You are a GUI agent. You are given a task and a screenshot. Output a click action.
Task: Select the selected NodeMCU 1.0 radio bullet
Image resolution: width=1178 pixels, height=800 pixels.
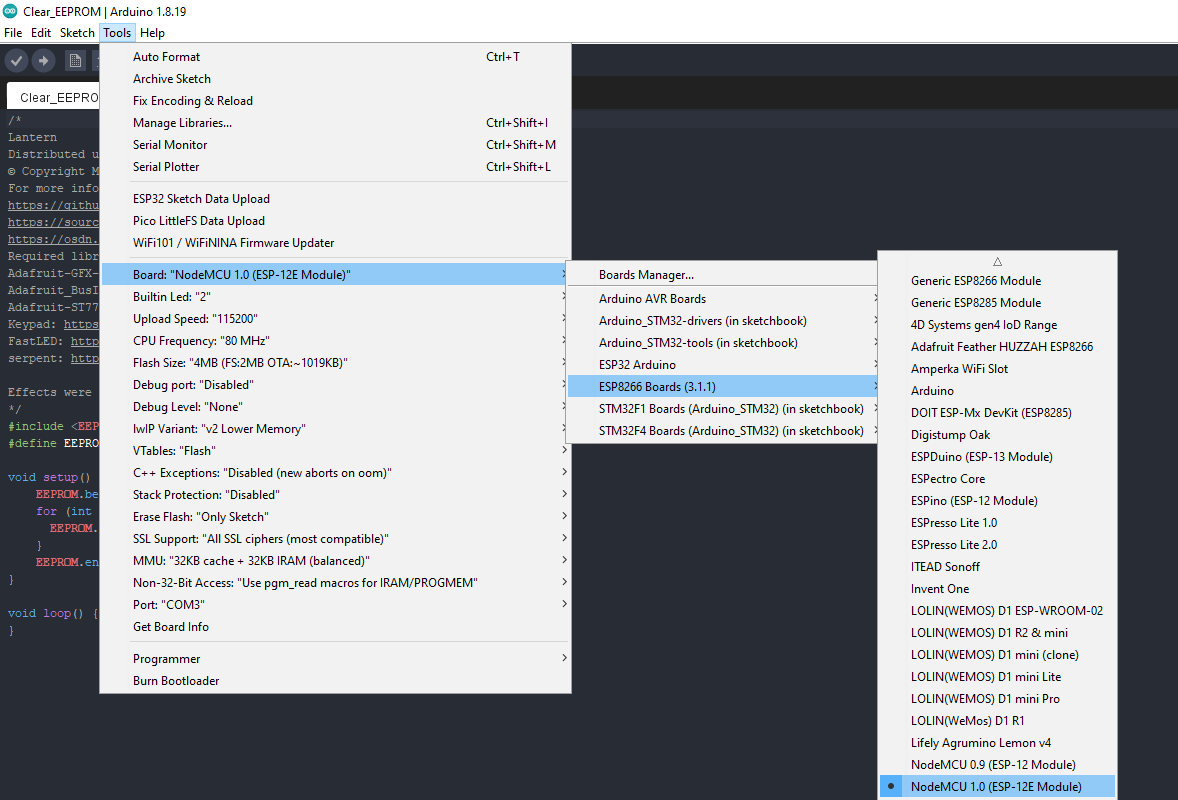pos(891,786)
